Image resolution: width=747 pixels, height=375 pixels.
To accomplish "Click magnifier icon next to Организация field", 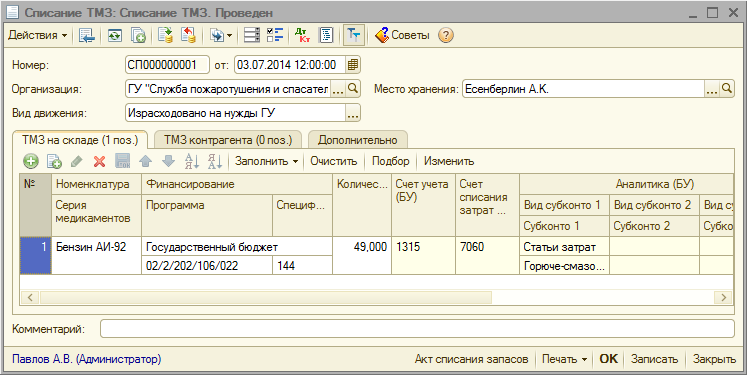I will pos(353,89).
